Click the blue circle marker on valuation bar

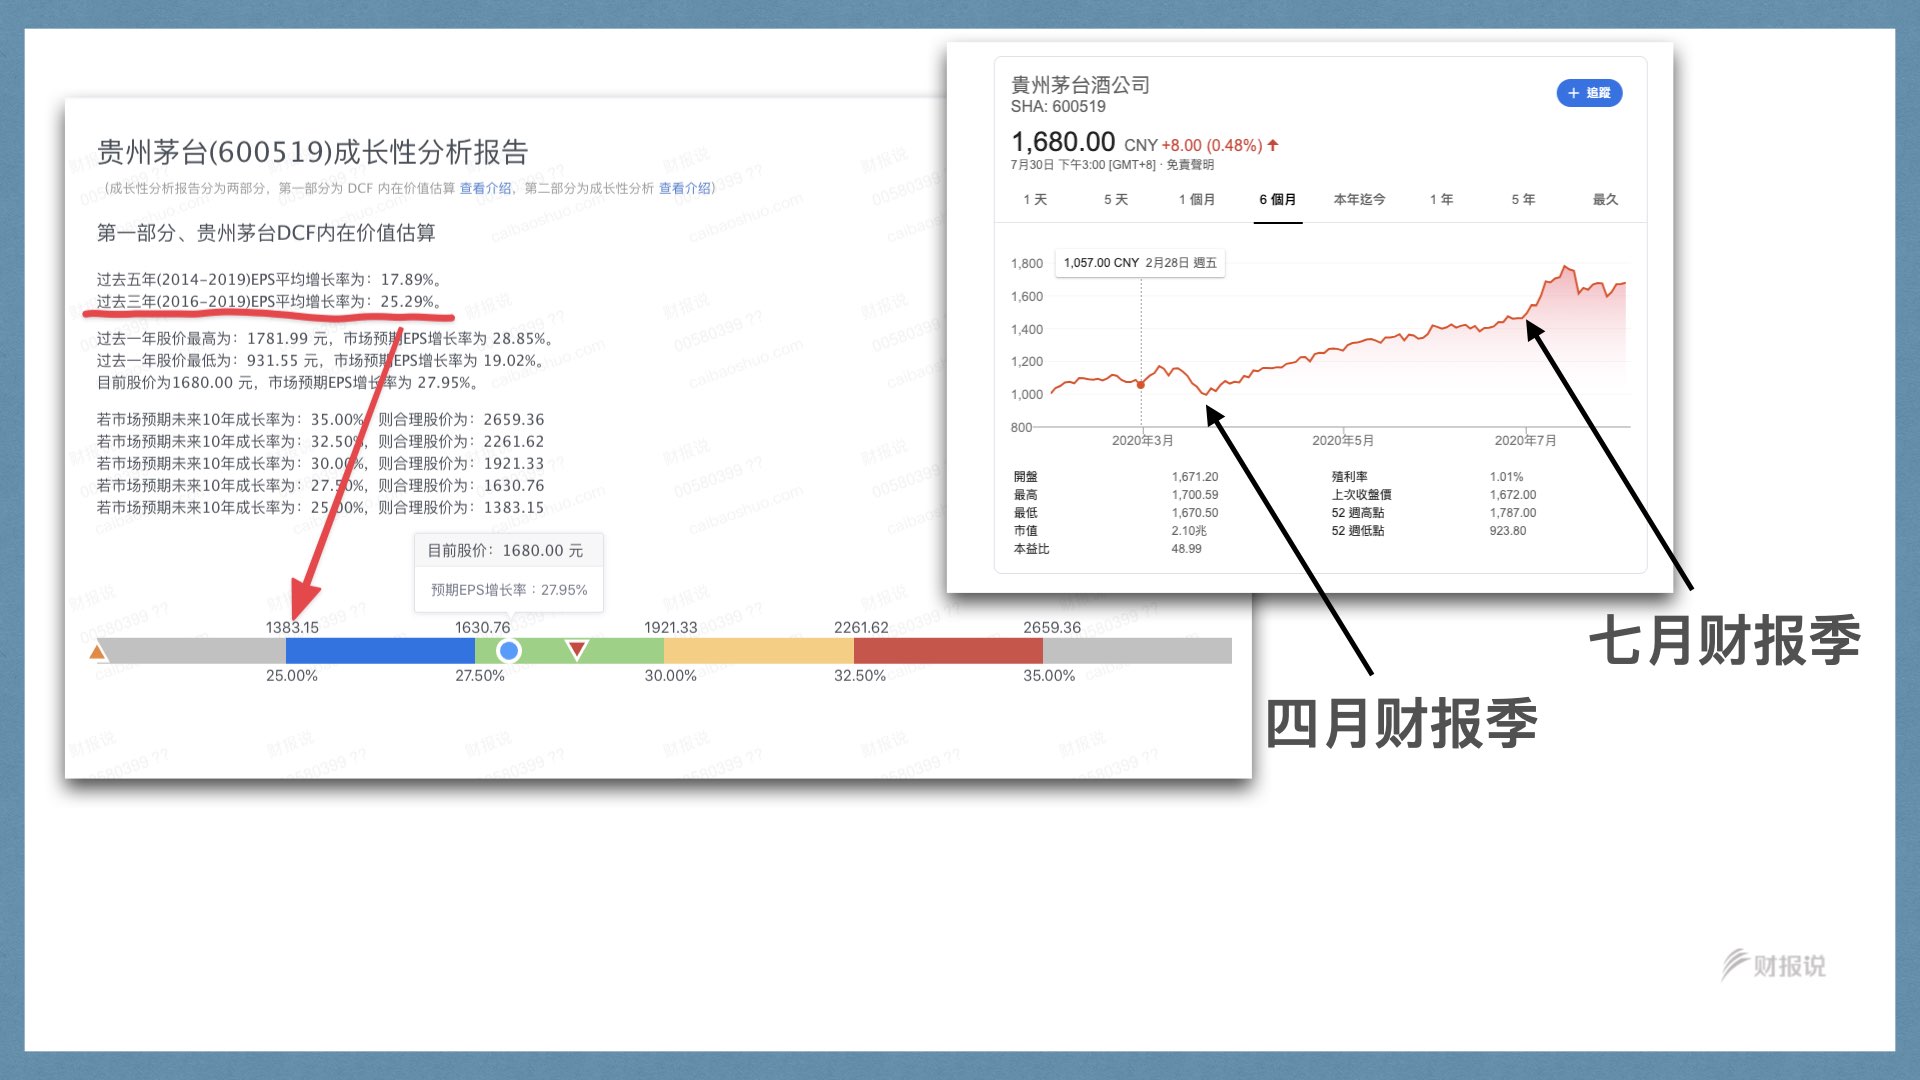(508, 651)
